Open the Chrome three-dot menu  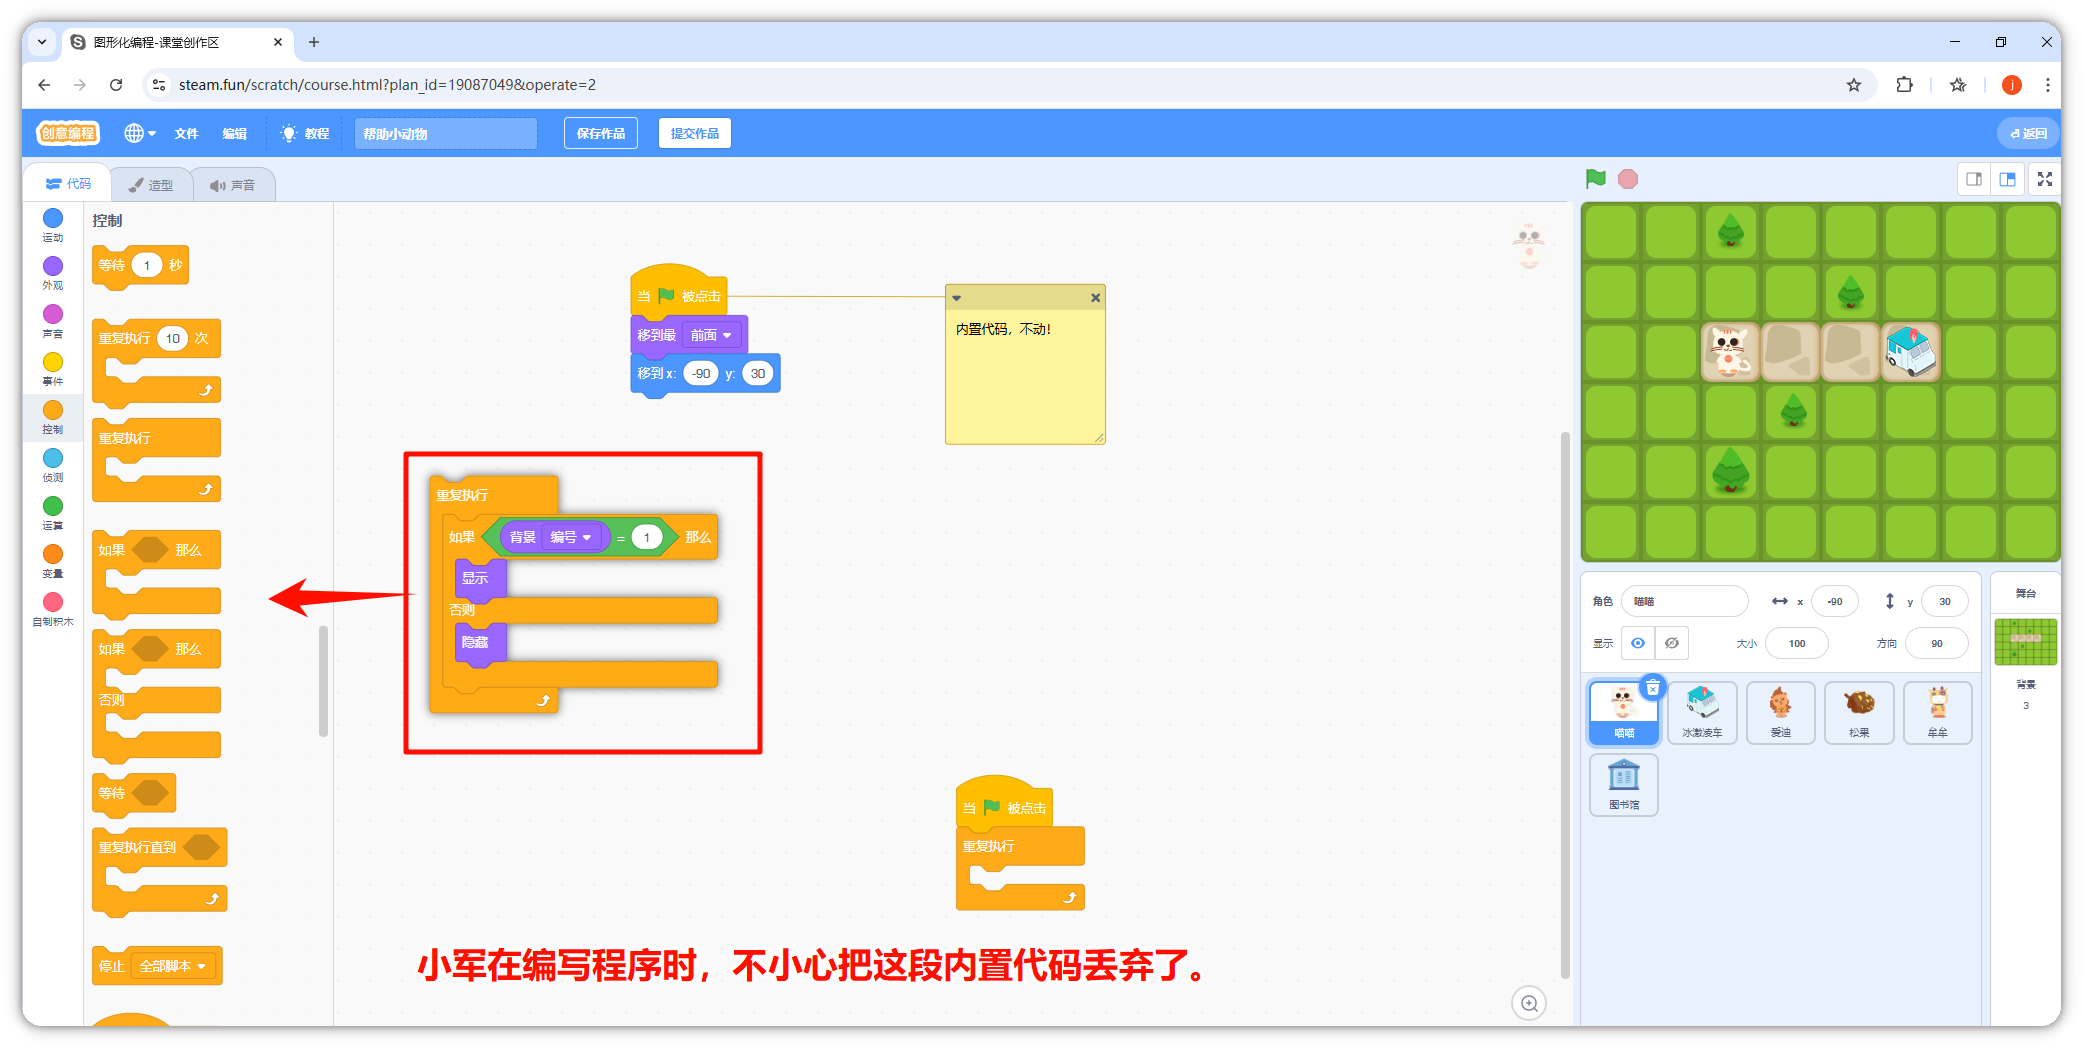click(x=2047, y=85)
